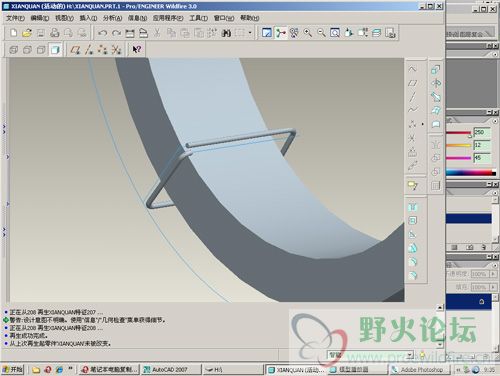Open the H:\ taskbar window
500x376 pixels.
click(233, 369)
